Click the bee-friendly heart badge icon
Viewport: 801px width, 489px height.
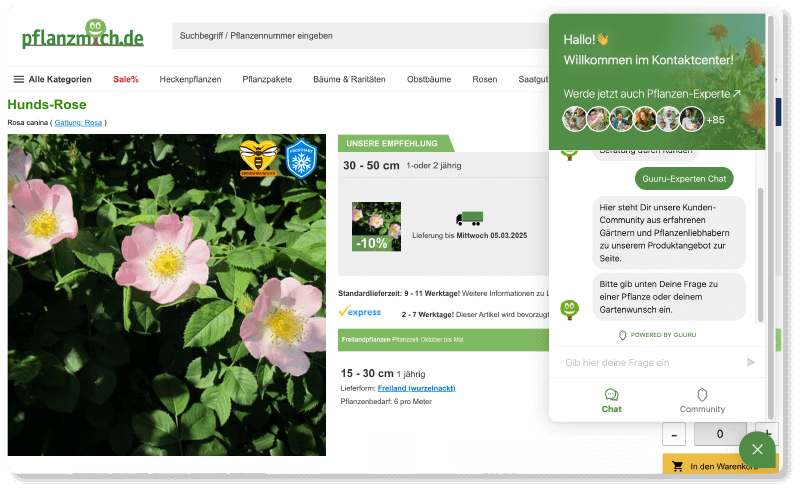pyautogui.click(x=258, y=160)
